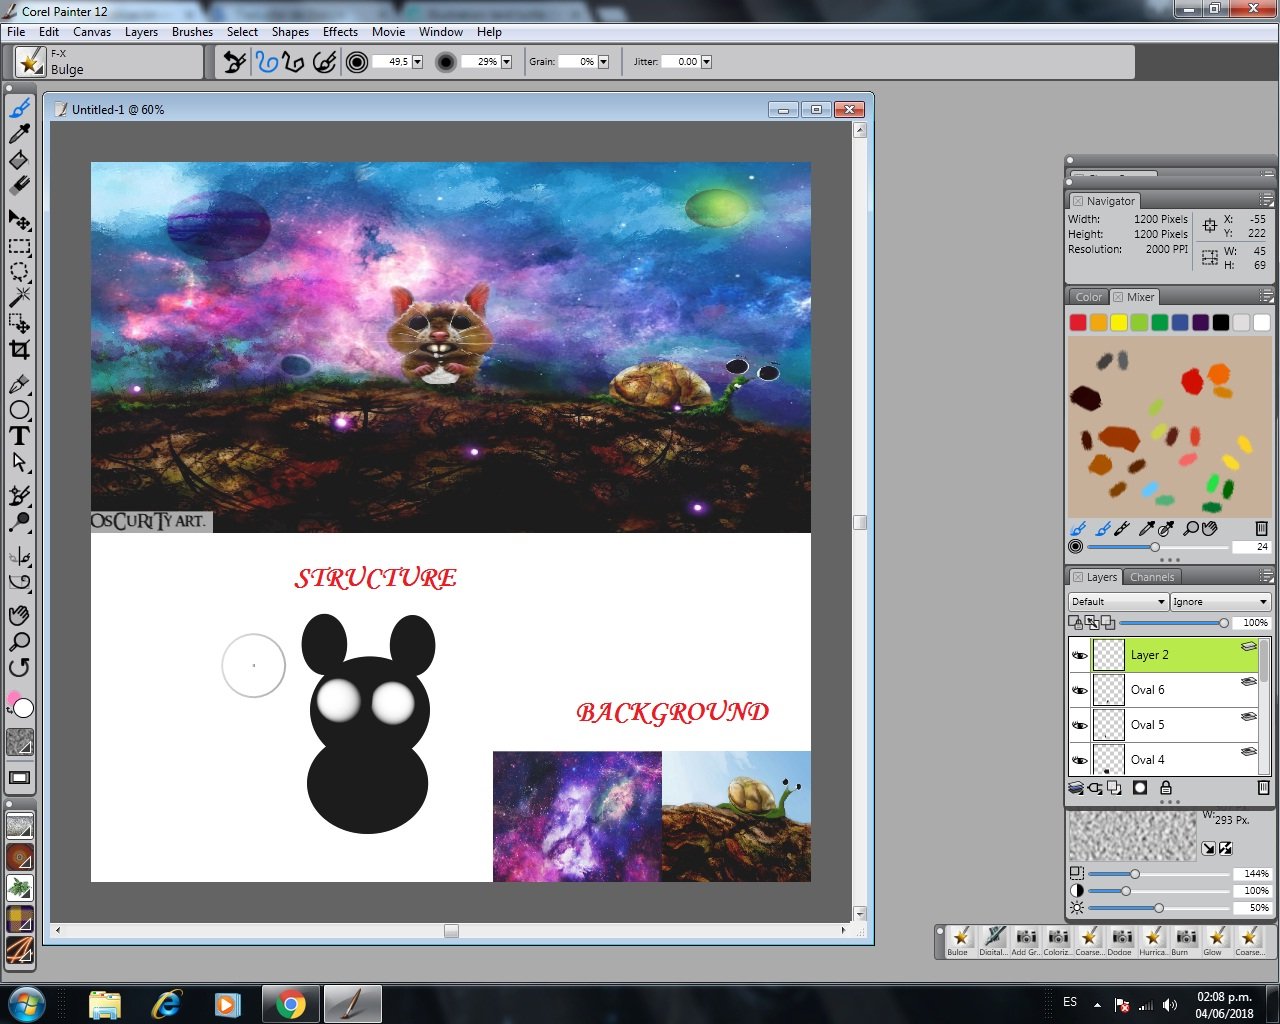The width and height of the screenshot is (1280, 1024).
Task: Select the Eraser tool in the toolbox
Action: [x=19, y=186]
